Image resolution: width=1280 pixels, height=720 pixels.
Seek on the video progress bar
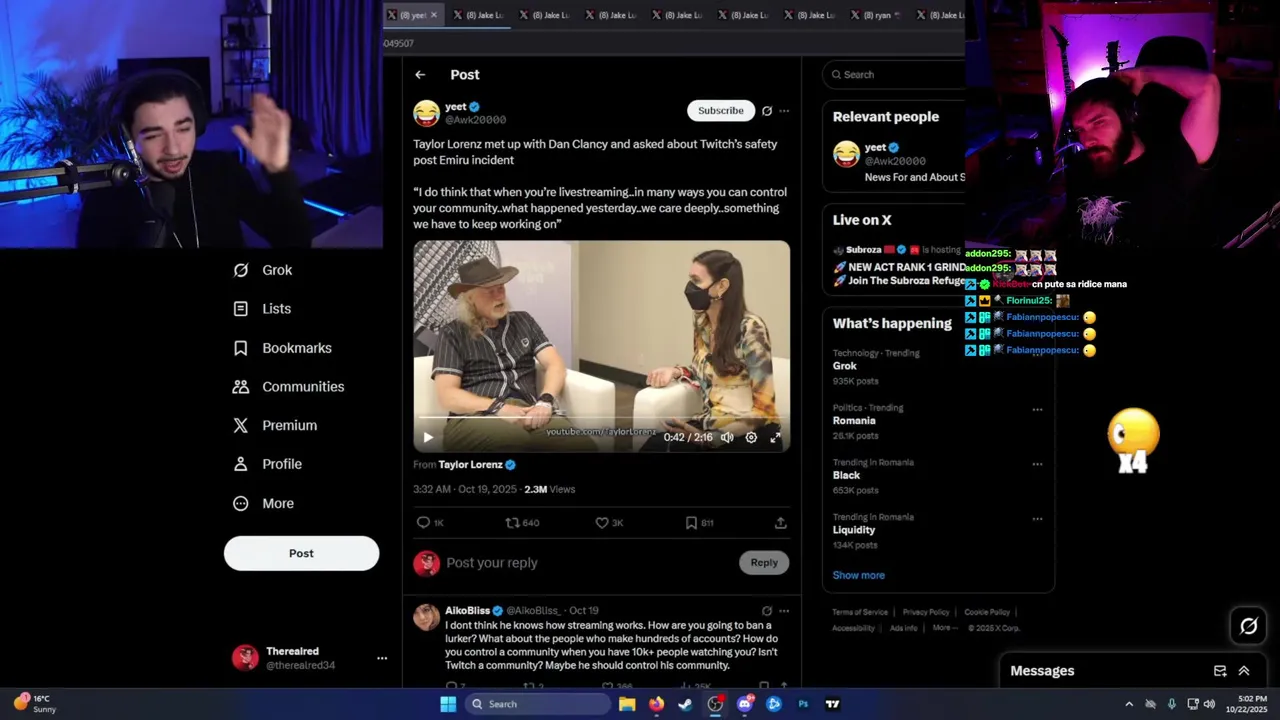[x=601, y=418]
